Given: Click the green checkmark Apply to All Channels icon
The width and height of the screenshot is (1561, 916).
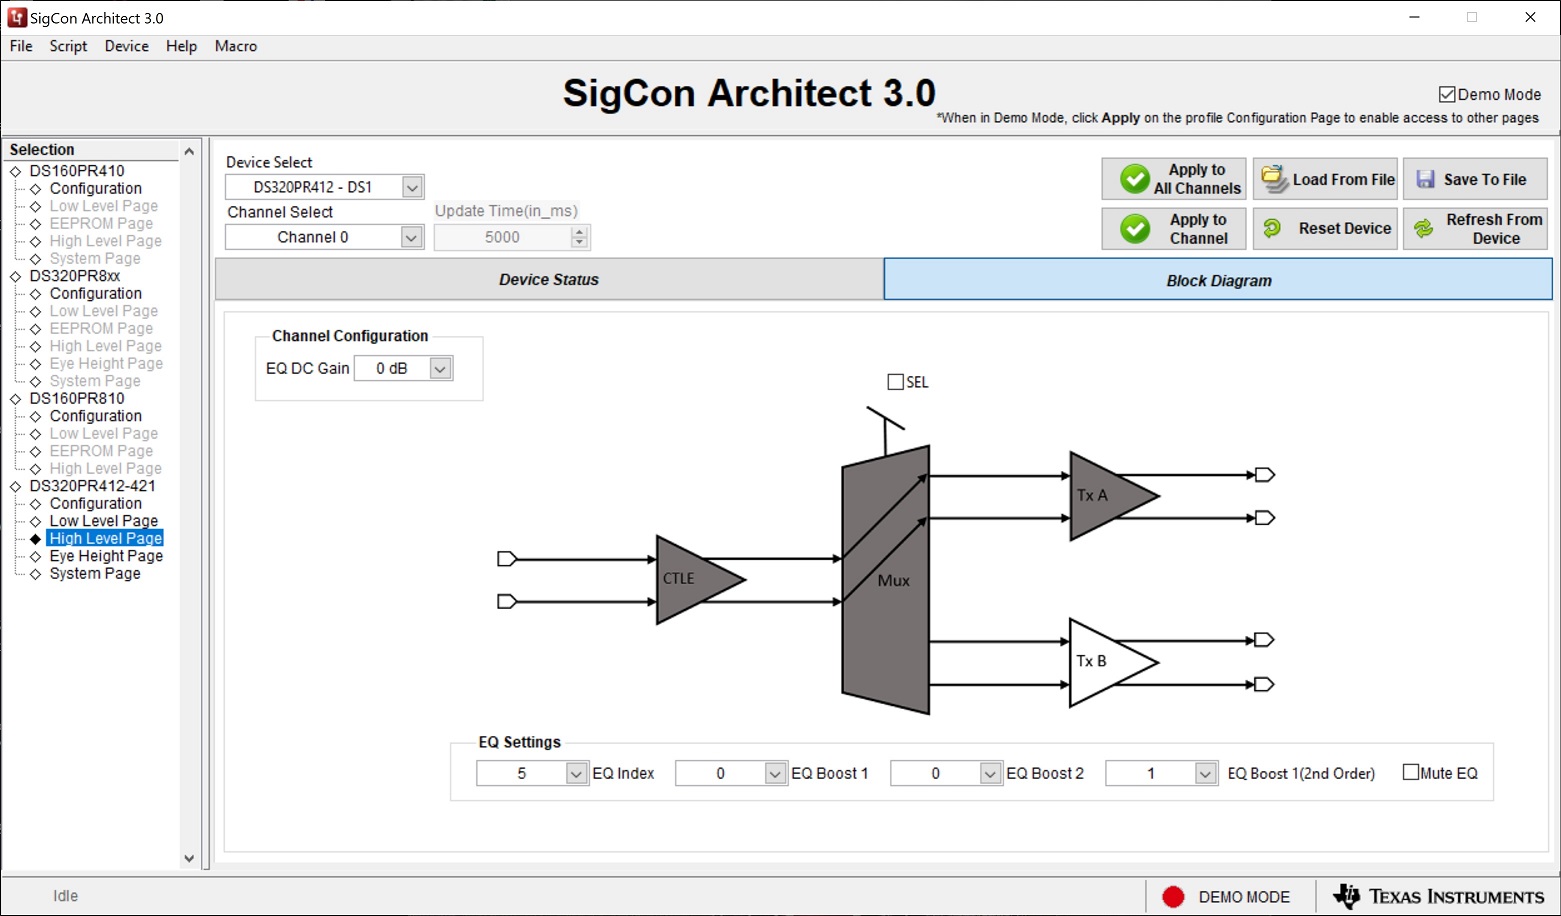Looking at the screenshot, I should click(1135, 179).
